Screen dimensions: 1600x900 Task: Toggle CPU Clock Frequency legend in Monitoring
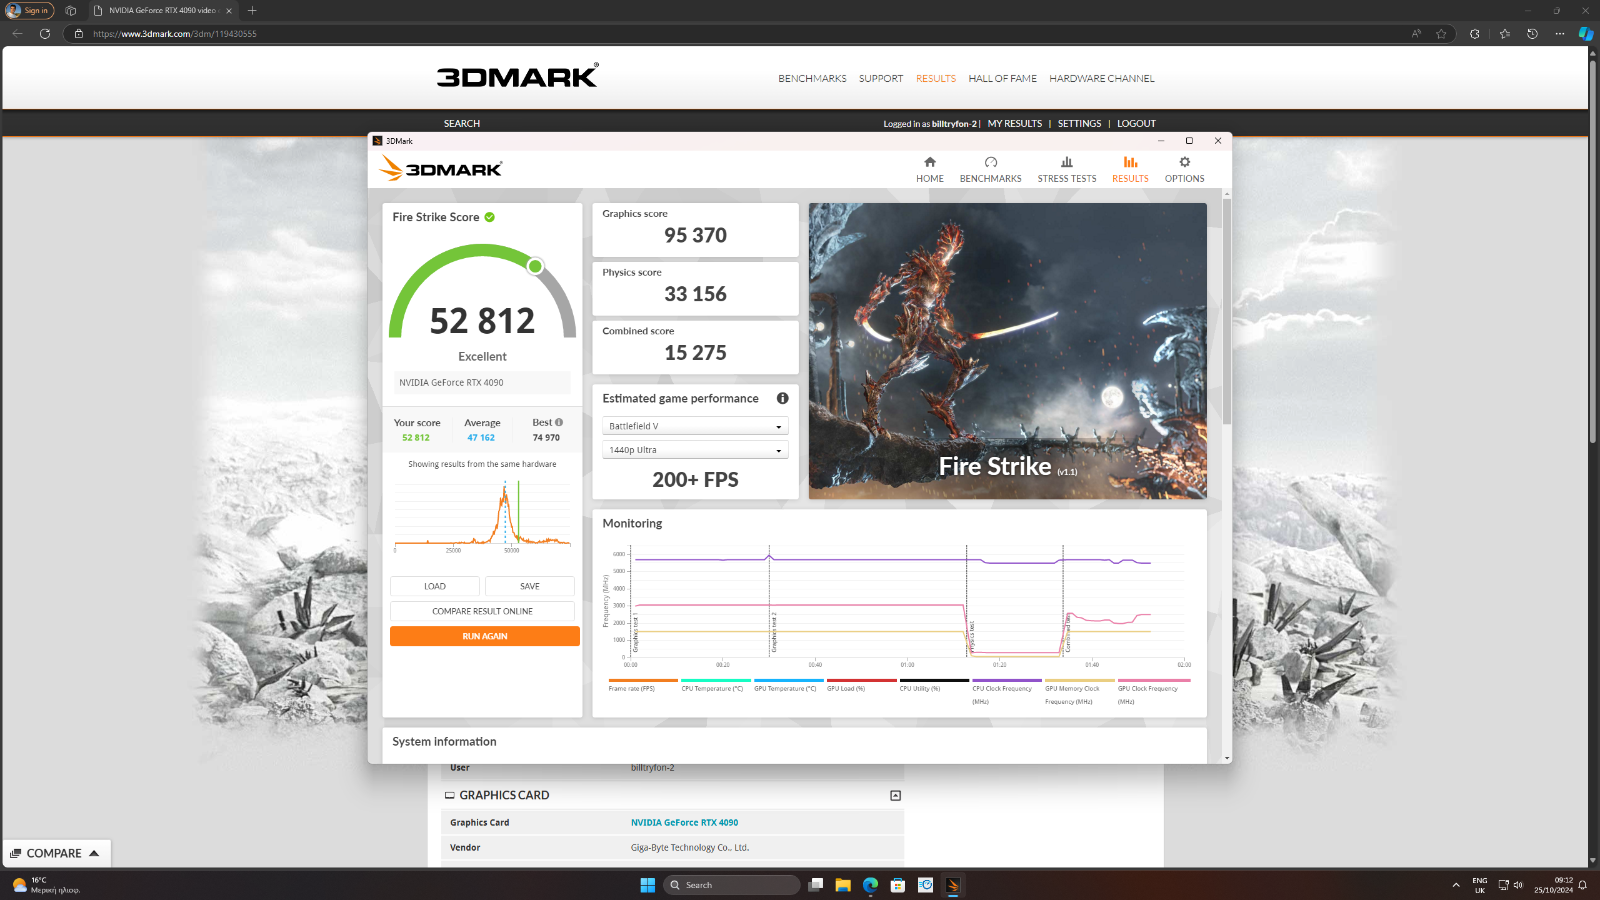(x=1006, y=692)
